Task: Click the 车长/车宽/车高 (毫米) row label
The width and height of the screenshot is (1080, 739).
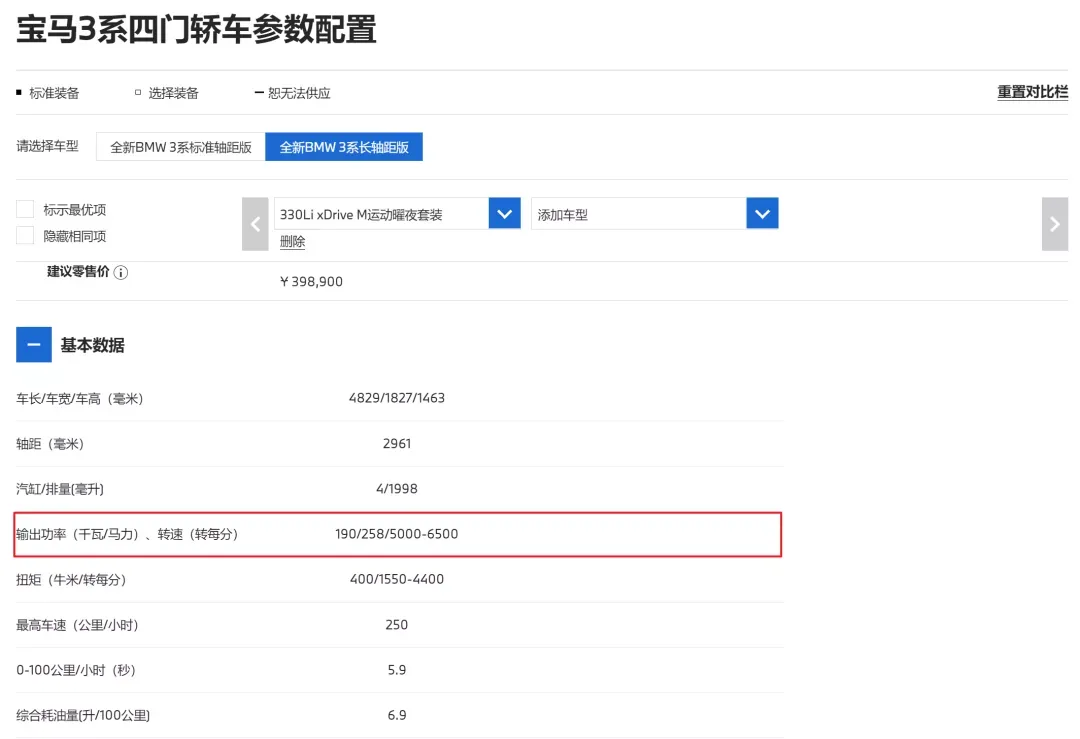Action: (80, 399)
